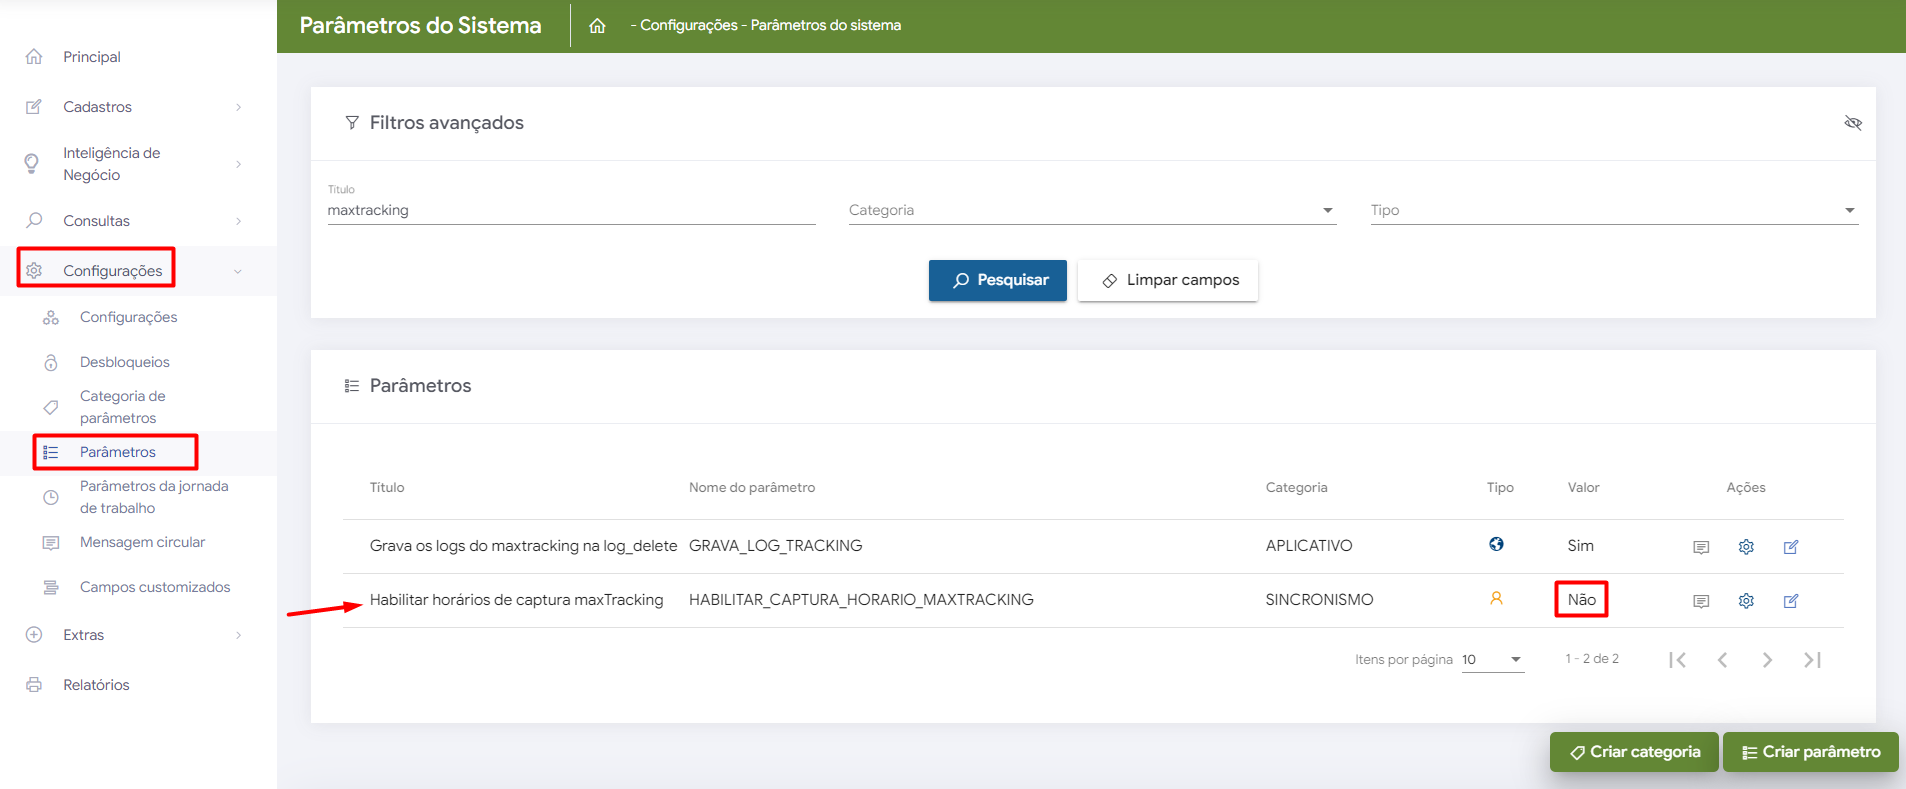
Task: Click the Título input field
Action: tap(571, 210)
